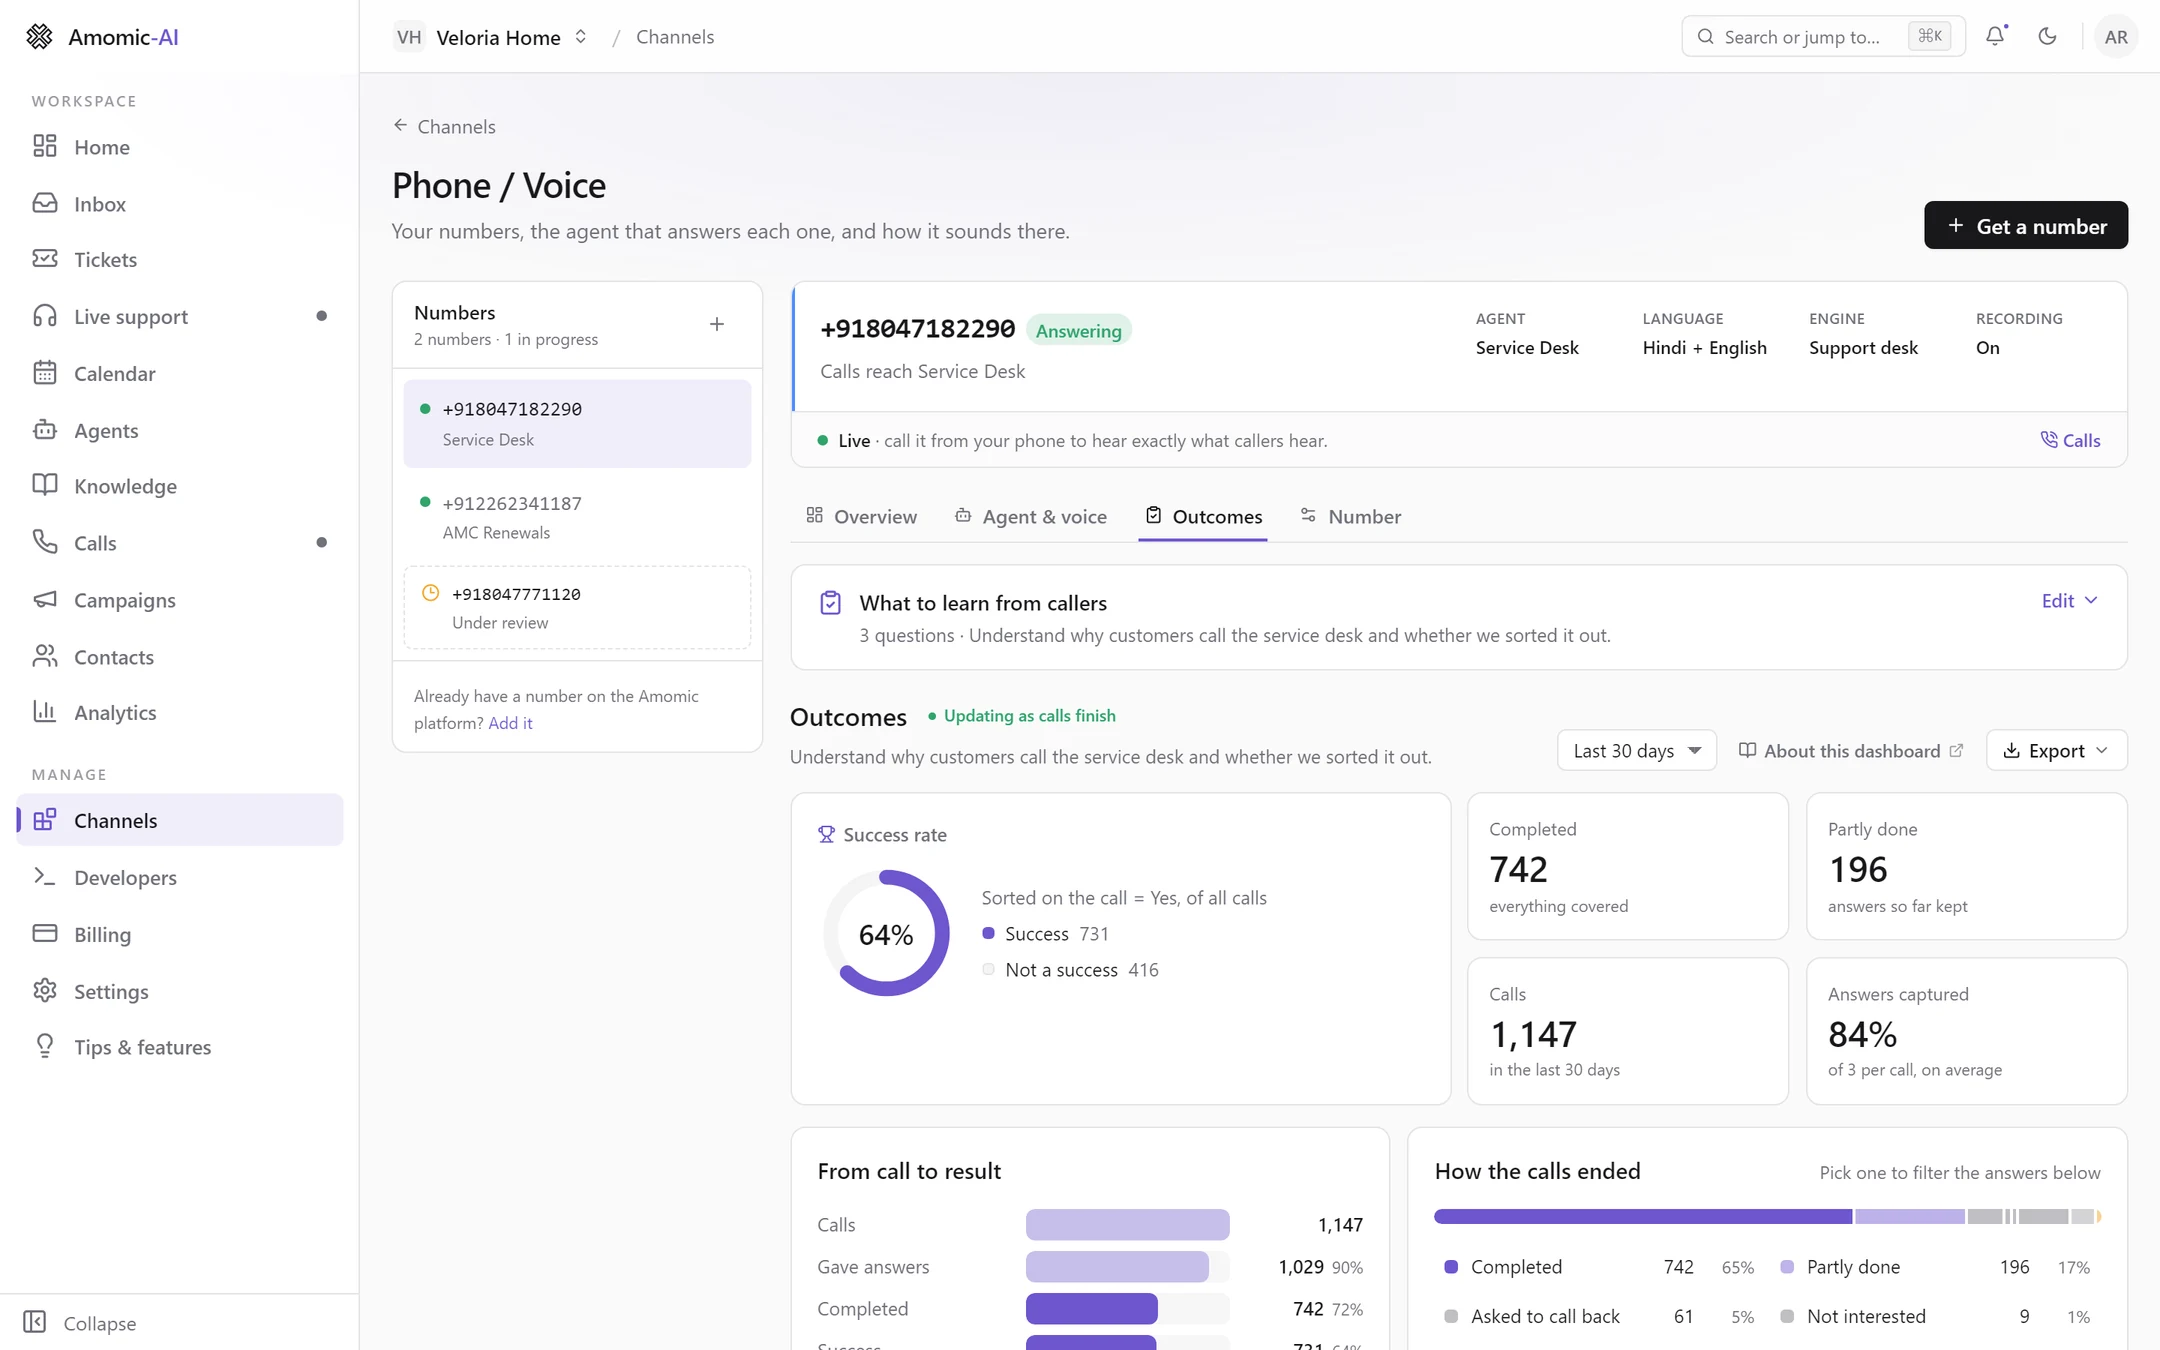
Task: Click Channels breadcrumb in top bar
Action: tap(675, 37)
